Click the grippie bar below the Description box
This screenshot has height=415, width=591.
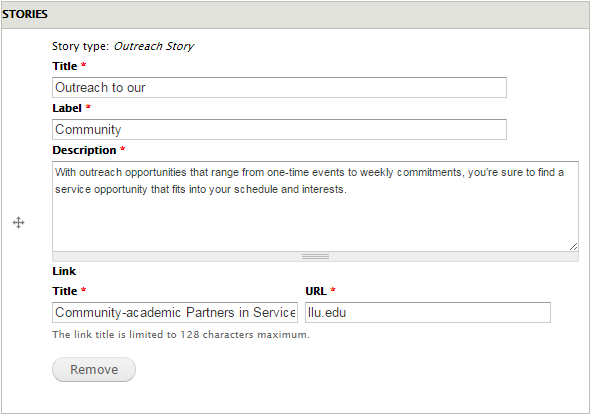[315, 257]
